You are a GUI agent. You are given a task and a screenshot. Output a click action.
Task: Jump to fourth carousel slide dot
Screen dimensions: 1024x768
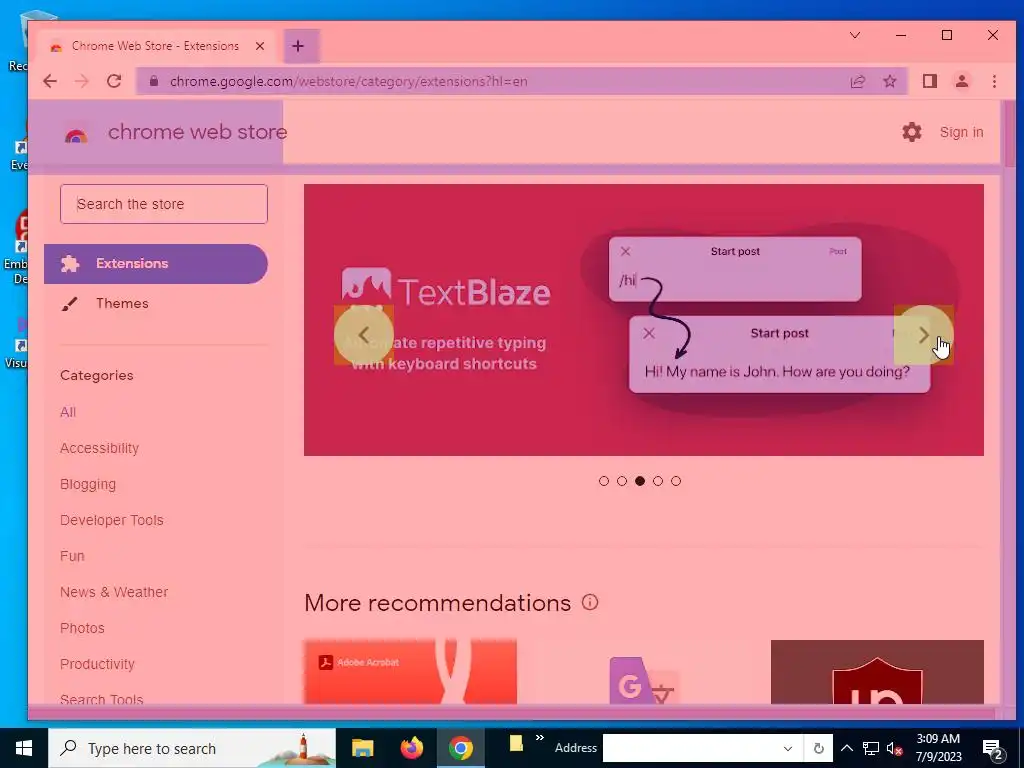pyautogui.click(x=658, y=481)
